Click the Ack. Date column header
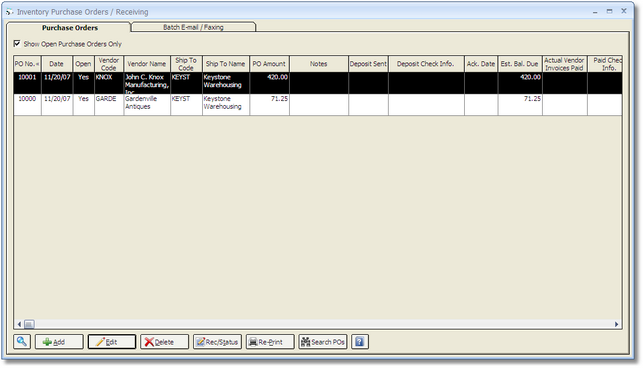The width and height of the screenshot is (643, 368). click(x=481, y=64)
